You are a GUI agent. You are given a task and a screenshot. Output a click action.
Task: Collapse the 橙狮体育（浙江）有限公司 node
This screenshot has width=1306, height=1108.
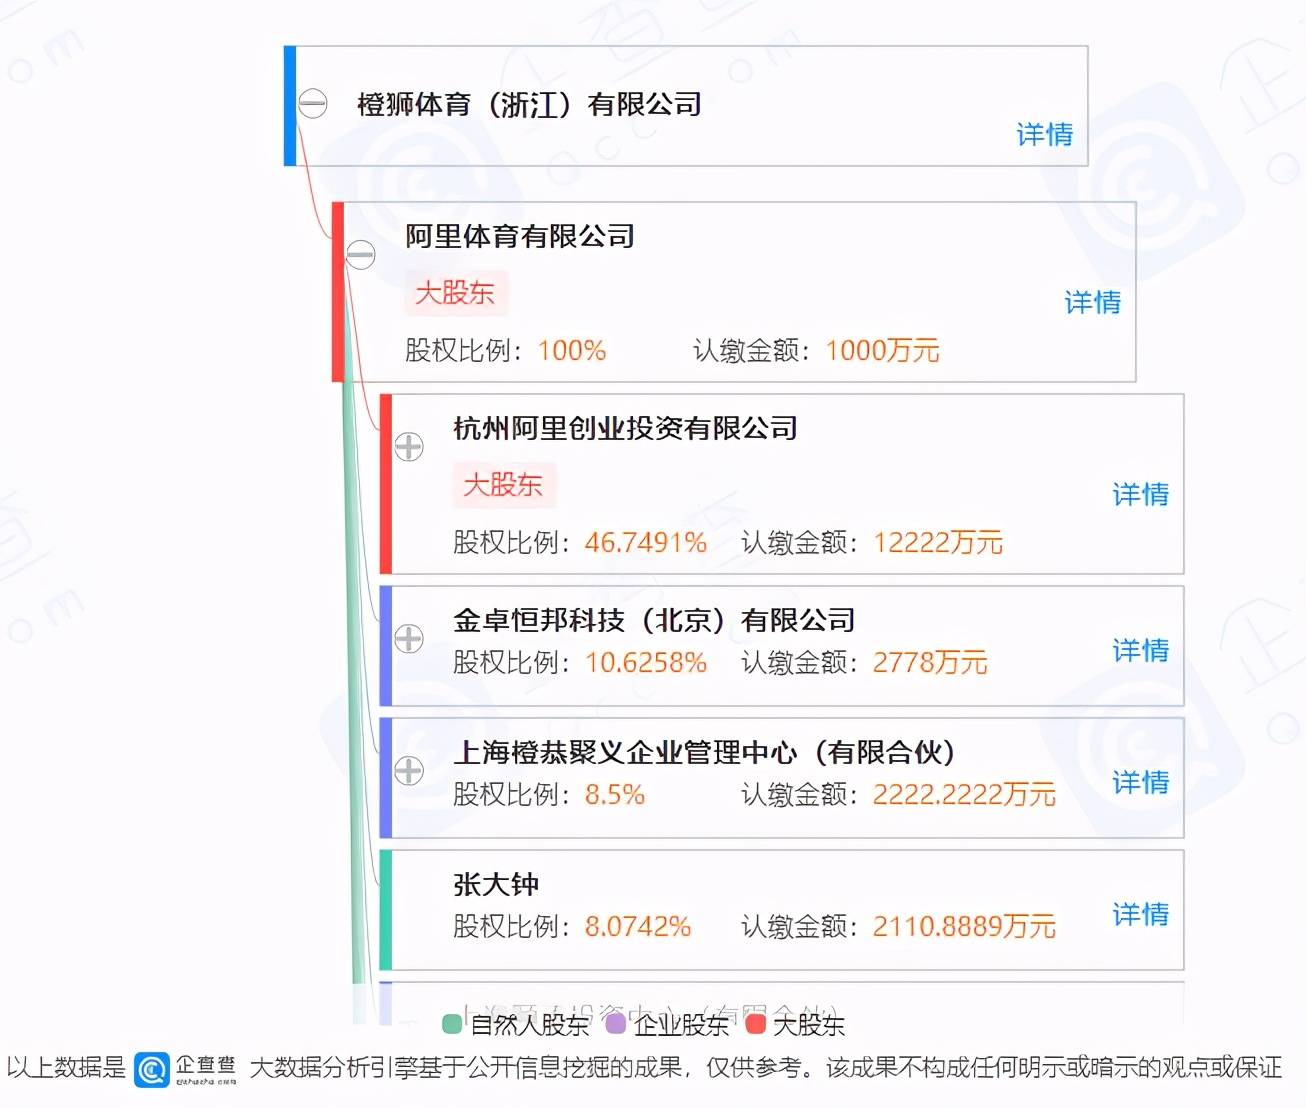[x=313, y=103]
